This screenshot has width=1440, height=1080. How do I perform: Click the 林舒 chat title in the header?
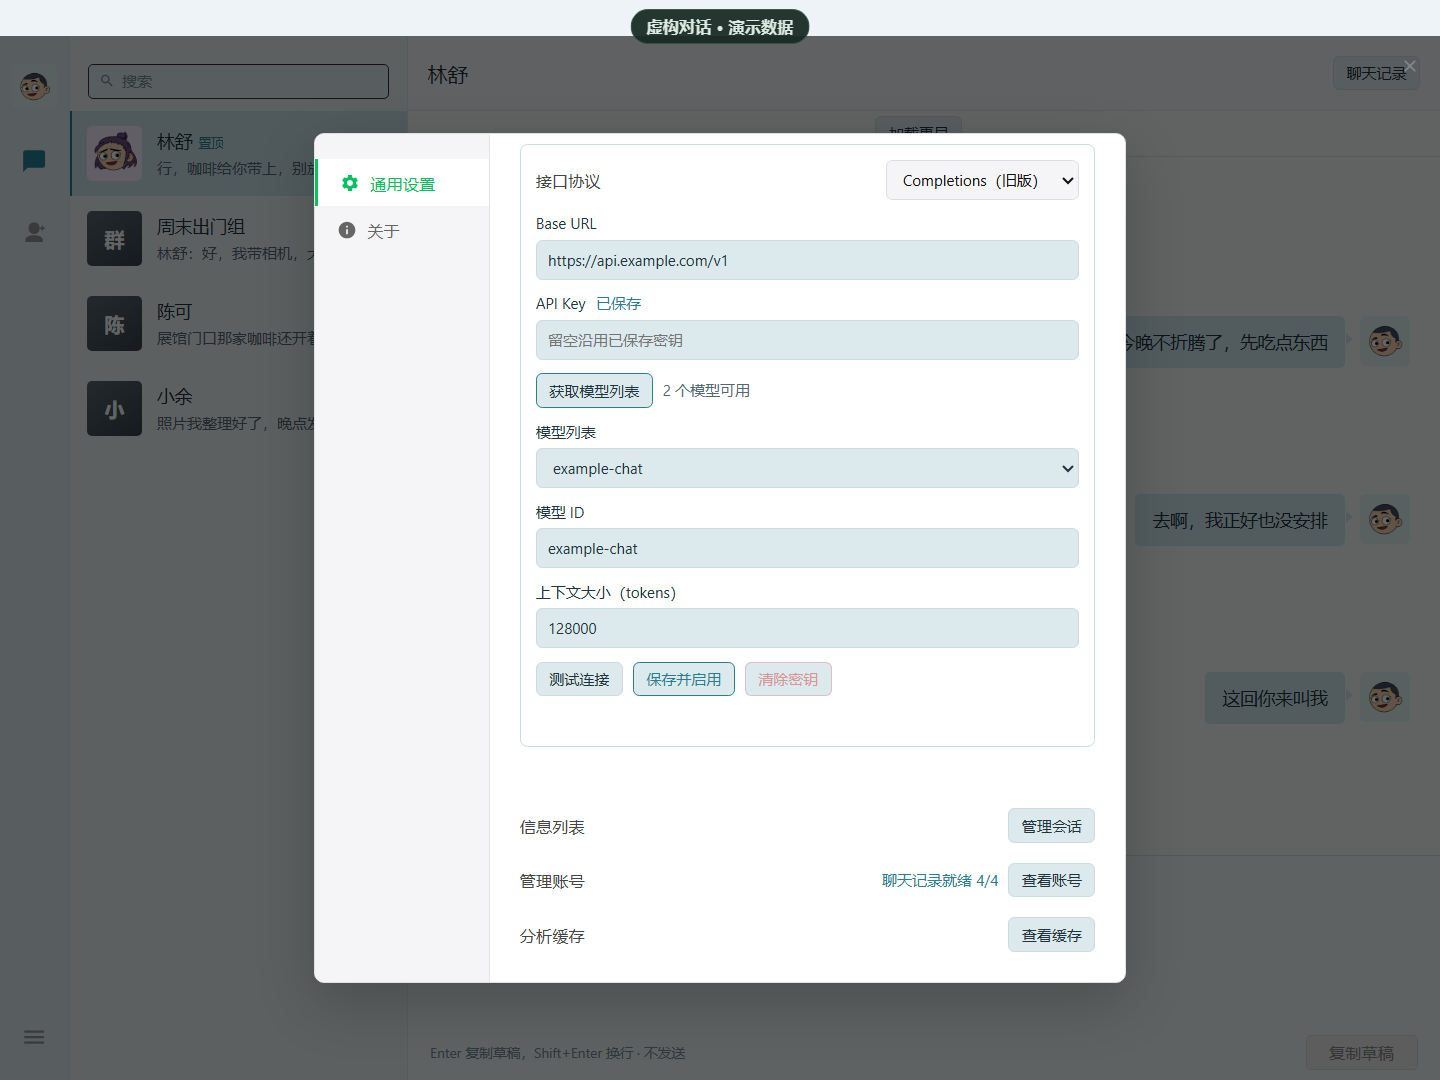(448, 75)
